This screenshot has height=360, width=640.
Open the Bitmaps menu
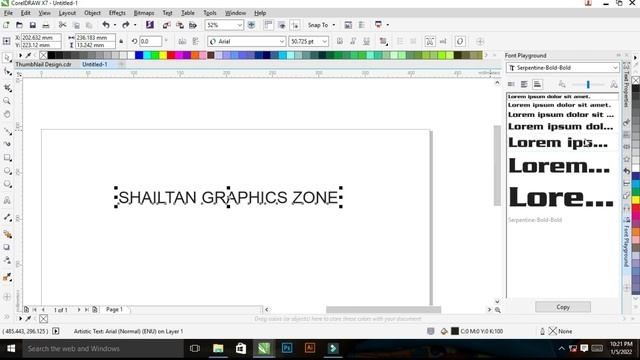144,13
